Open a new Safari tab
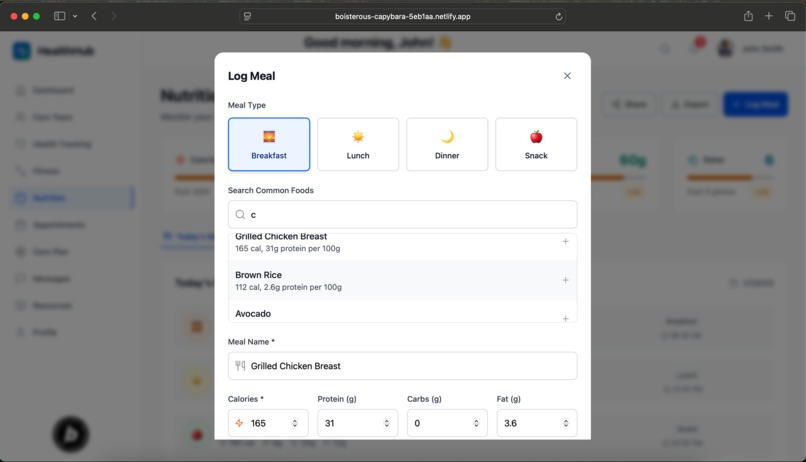Viewport: 806px width, 462px height. pos(768,16)
